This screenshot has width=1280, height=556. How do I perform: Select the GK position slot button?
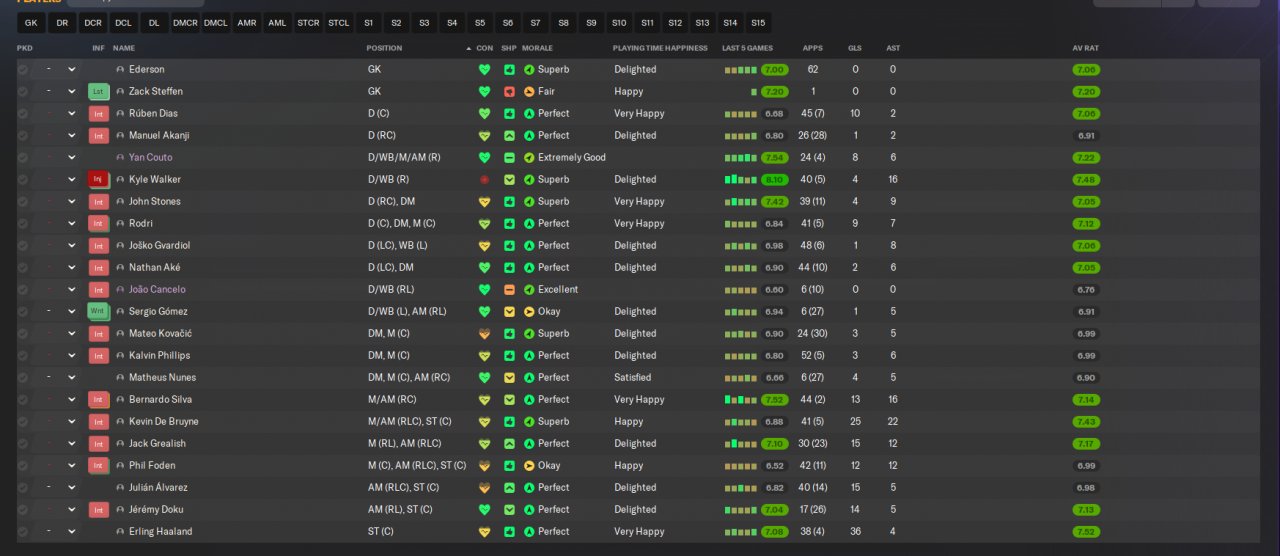coord(31,22)
